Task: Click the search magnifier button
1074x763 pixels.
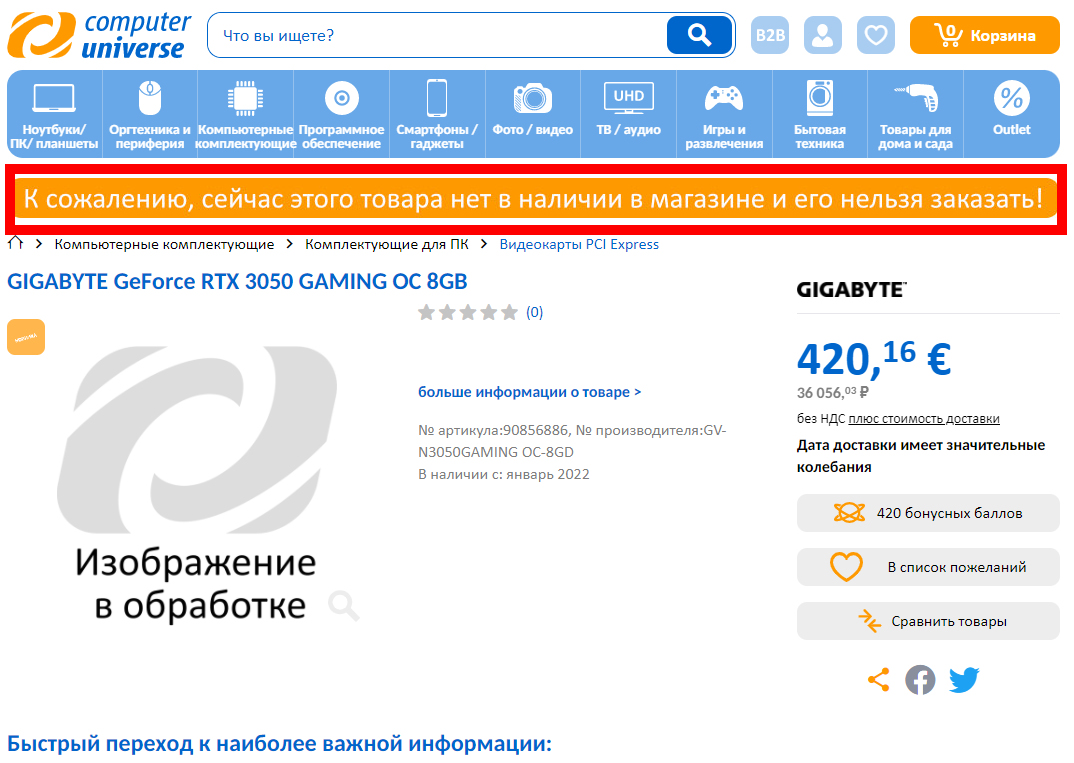Action: tap(699, 35)
